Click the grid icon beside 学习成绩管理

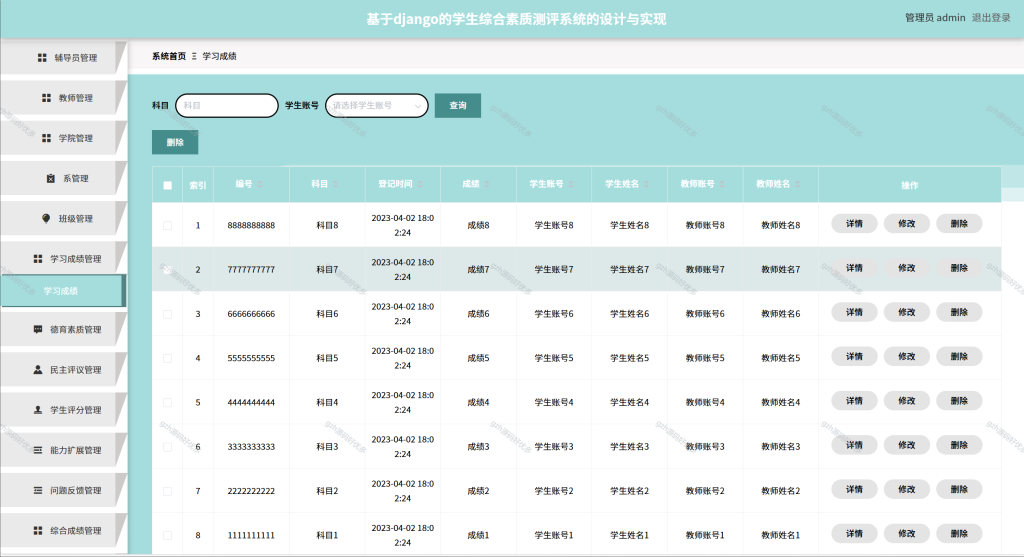(x=38, y=259)
